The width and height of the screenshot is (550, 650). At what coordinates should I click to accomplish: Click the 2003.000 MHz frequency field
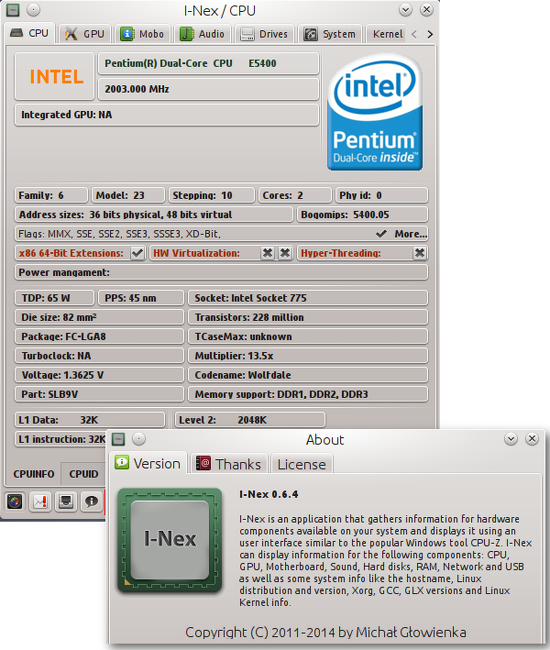click(x=208, y=89)
